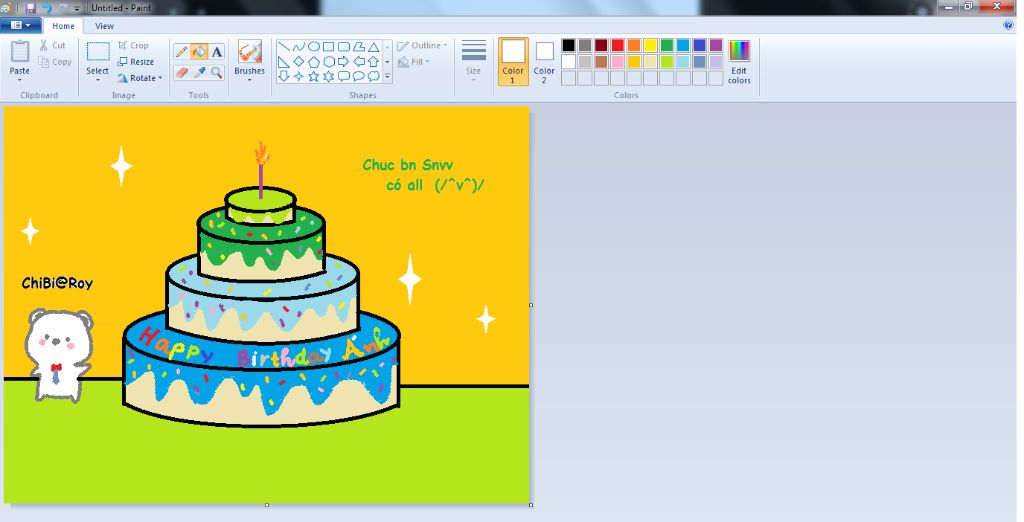
Task: Choose the Five-point star shape
Action: tap(313, 76)
